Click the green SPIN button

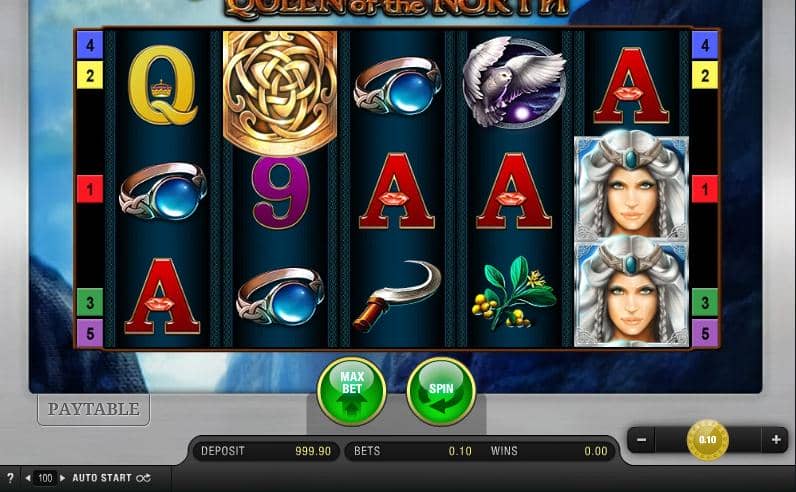coord(441,391)
